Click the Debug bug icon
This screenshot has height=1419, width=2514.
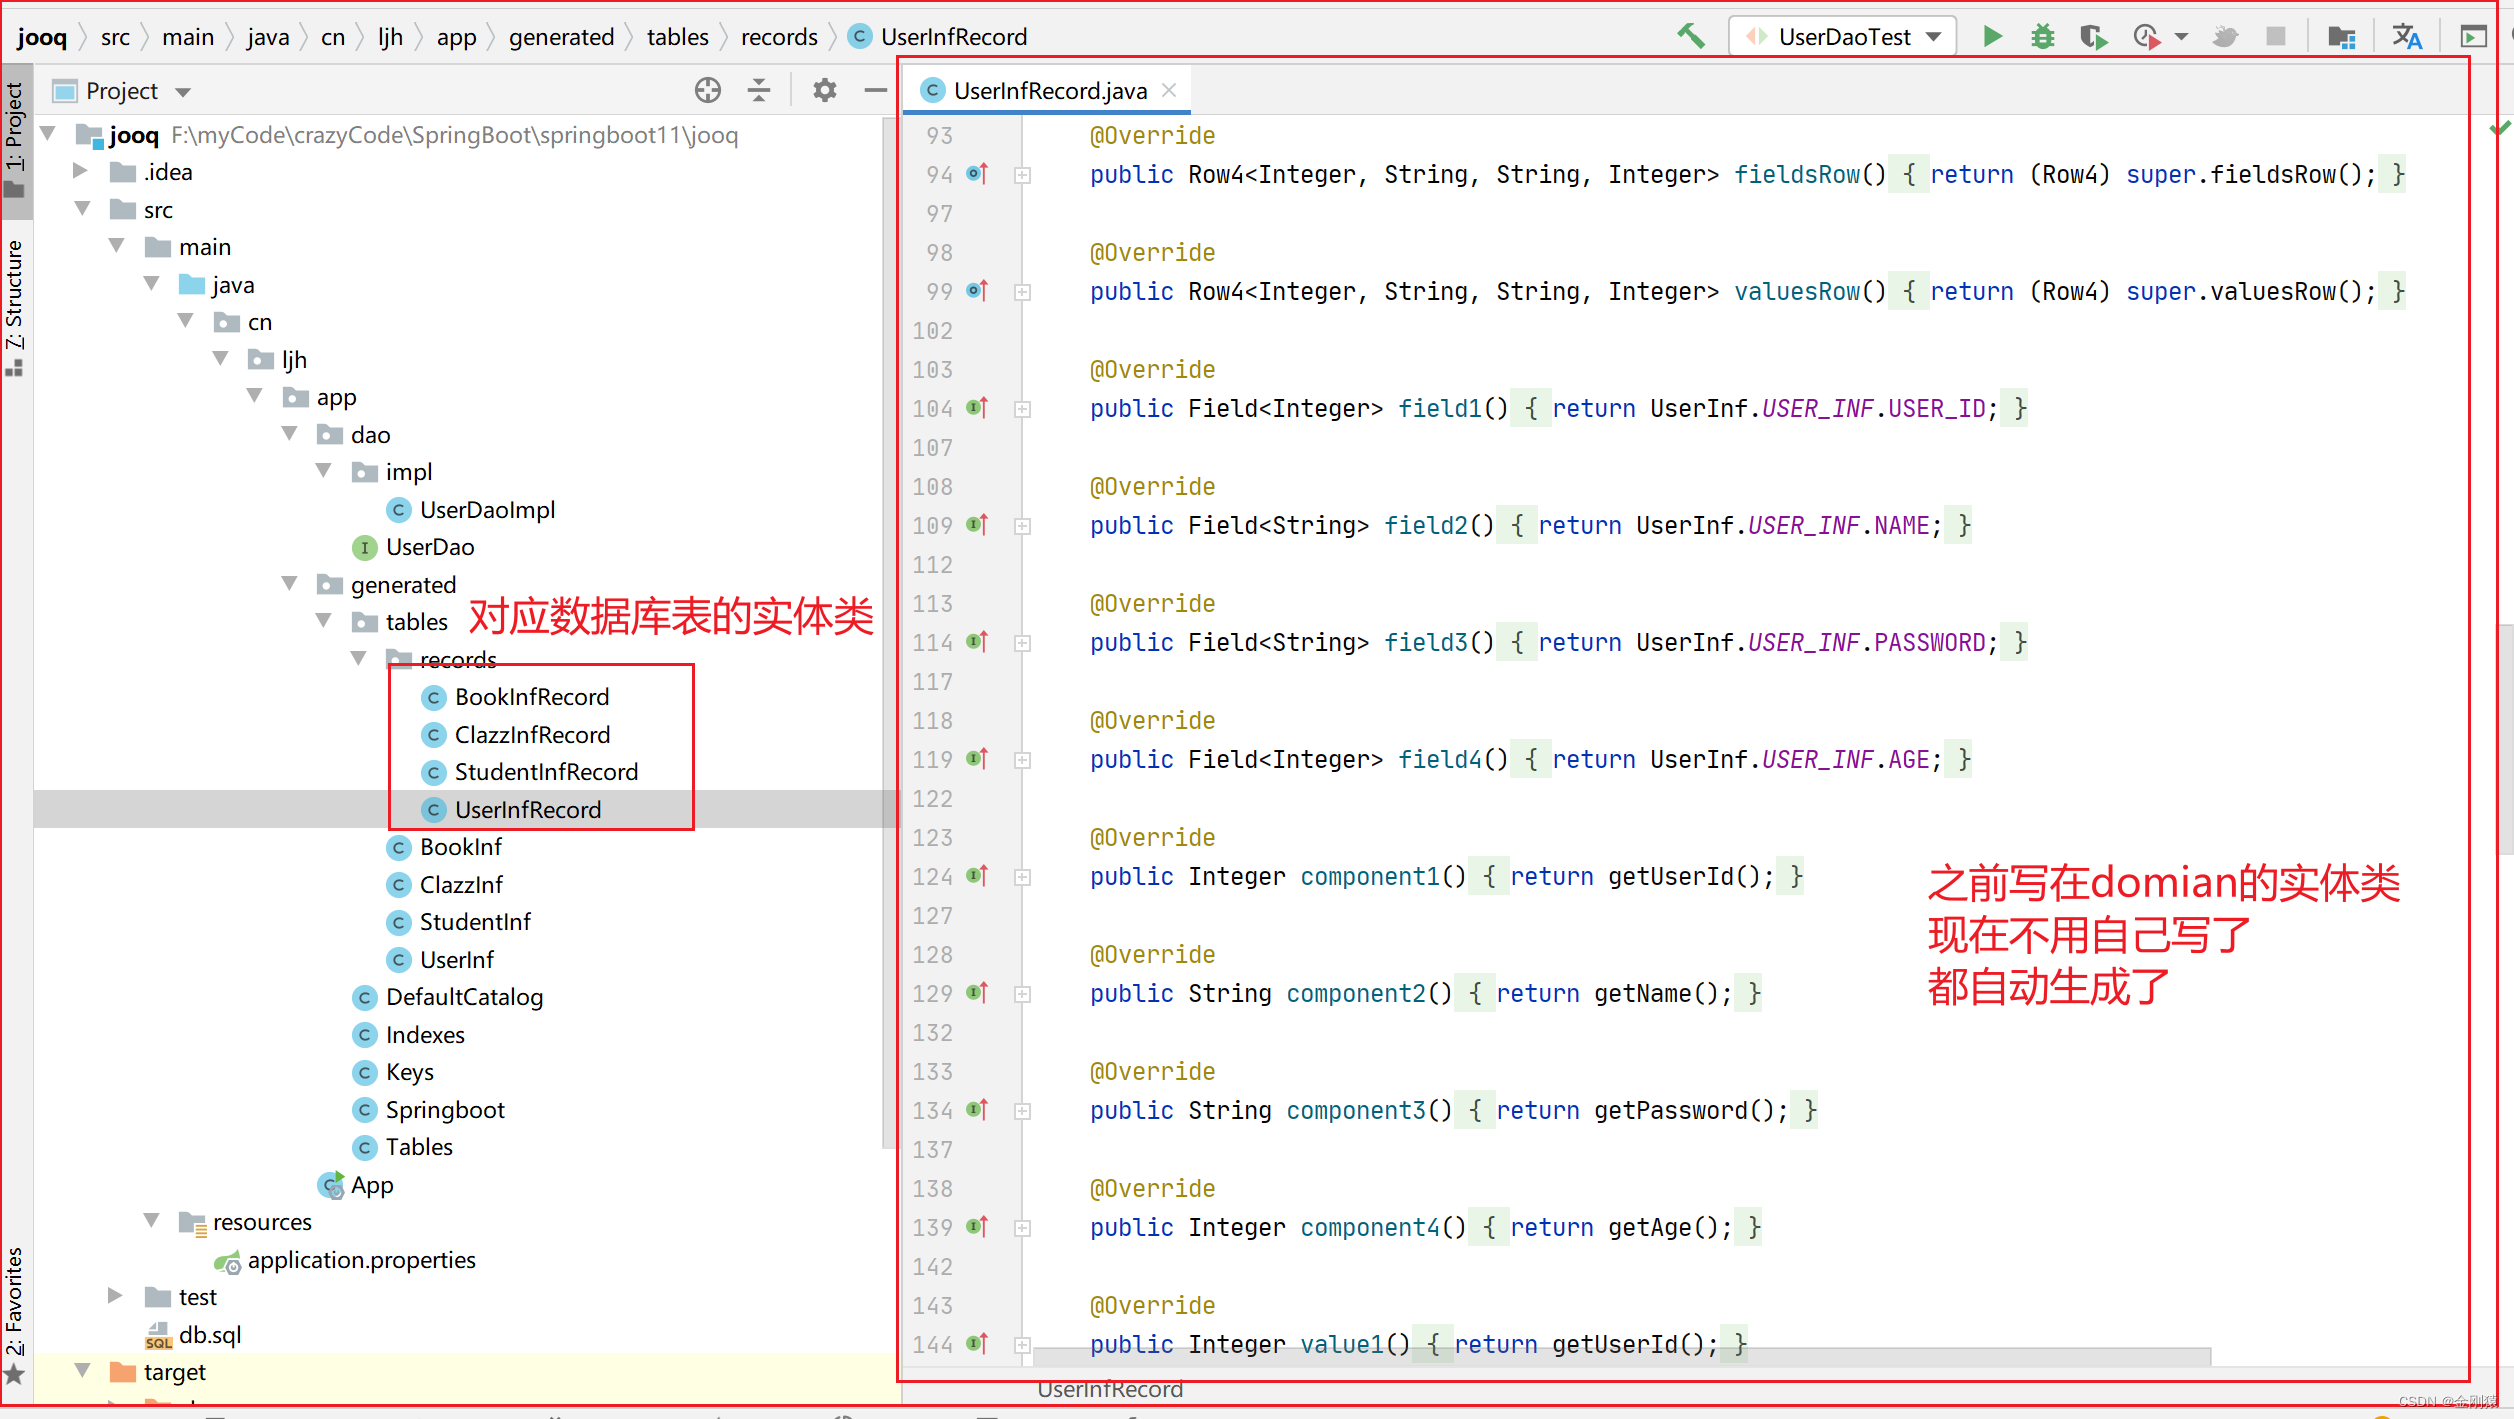(2042, 37)
